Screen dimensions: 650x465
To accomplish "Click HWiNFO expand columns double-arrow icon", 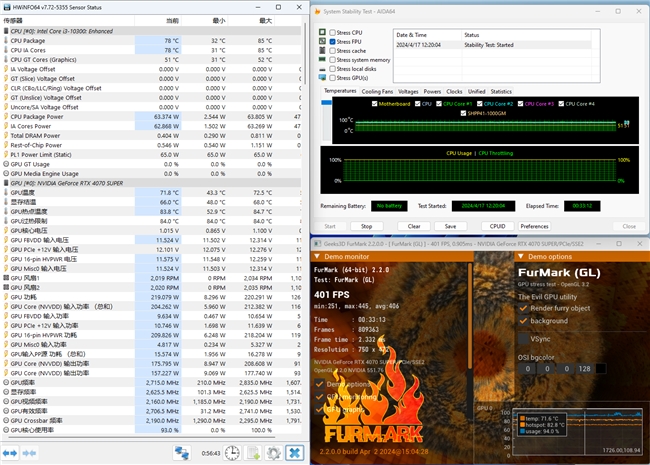I will 10,453.
